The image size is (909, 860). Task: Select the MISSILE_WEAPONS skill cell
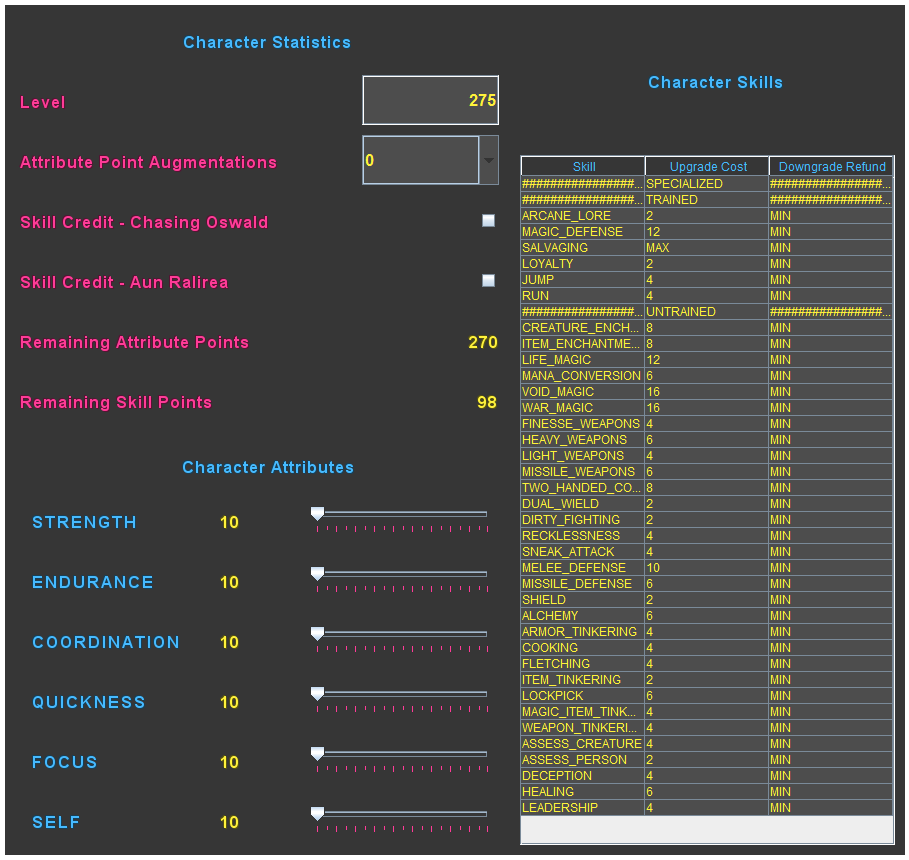(583, 472)
